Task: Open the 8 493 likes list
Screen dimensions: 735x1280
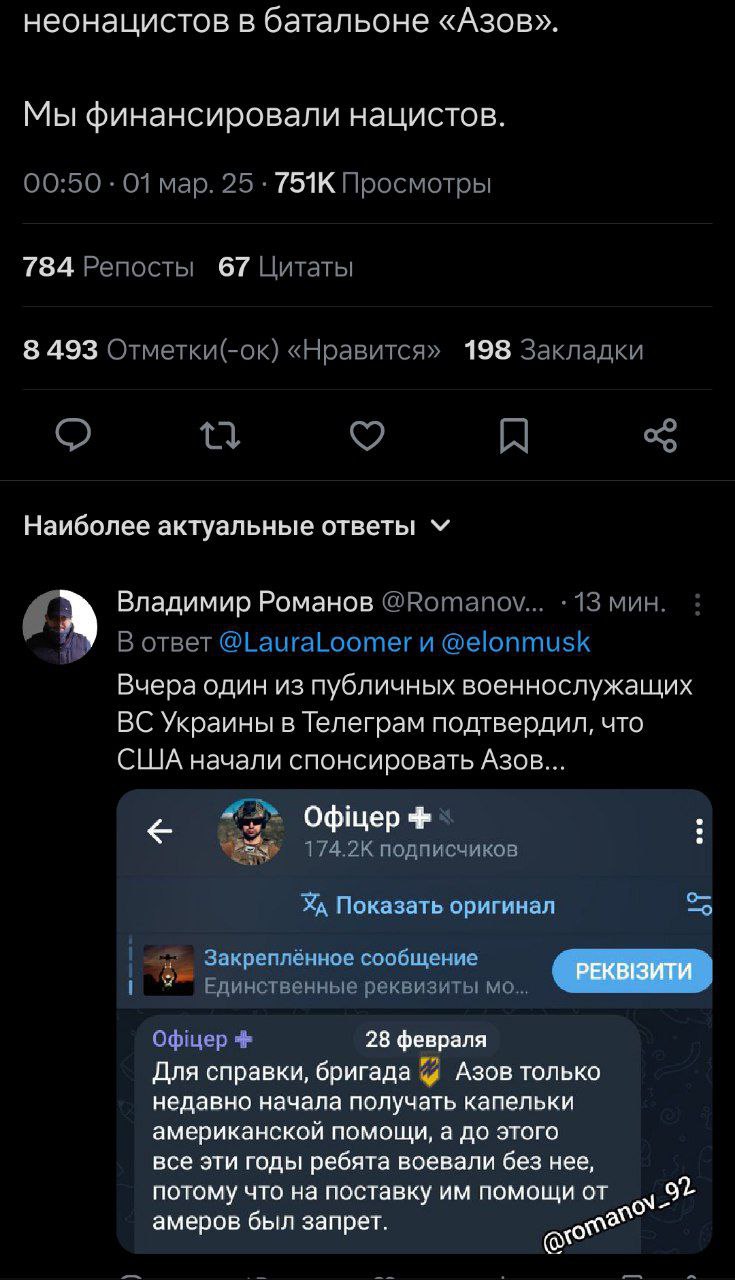Action: 231,350
